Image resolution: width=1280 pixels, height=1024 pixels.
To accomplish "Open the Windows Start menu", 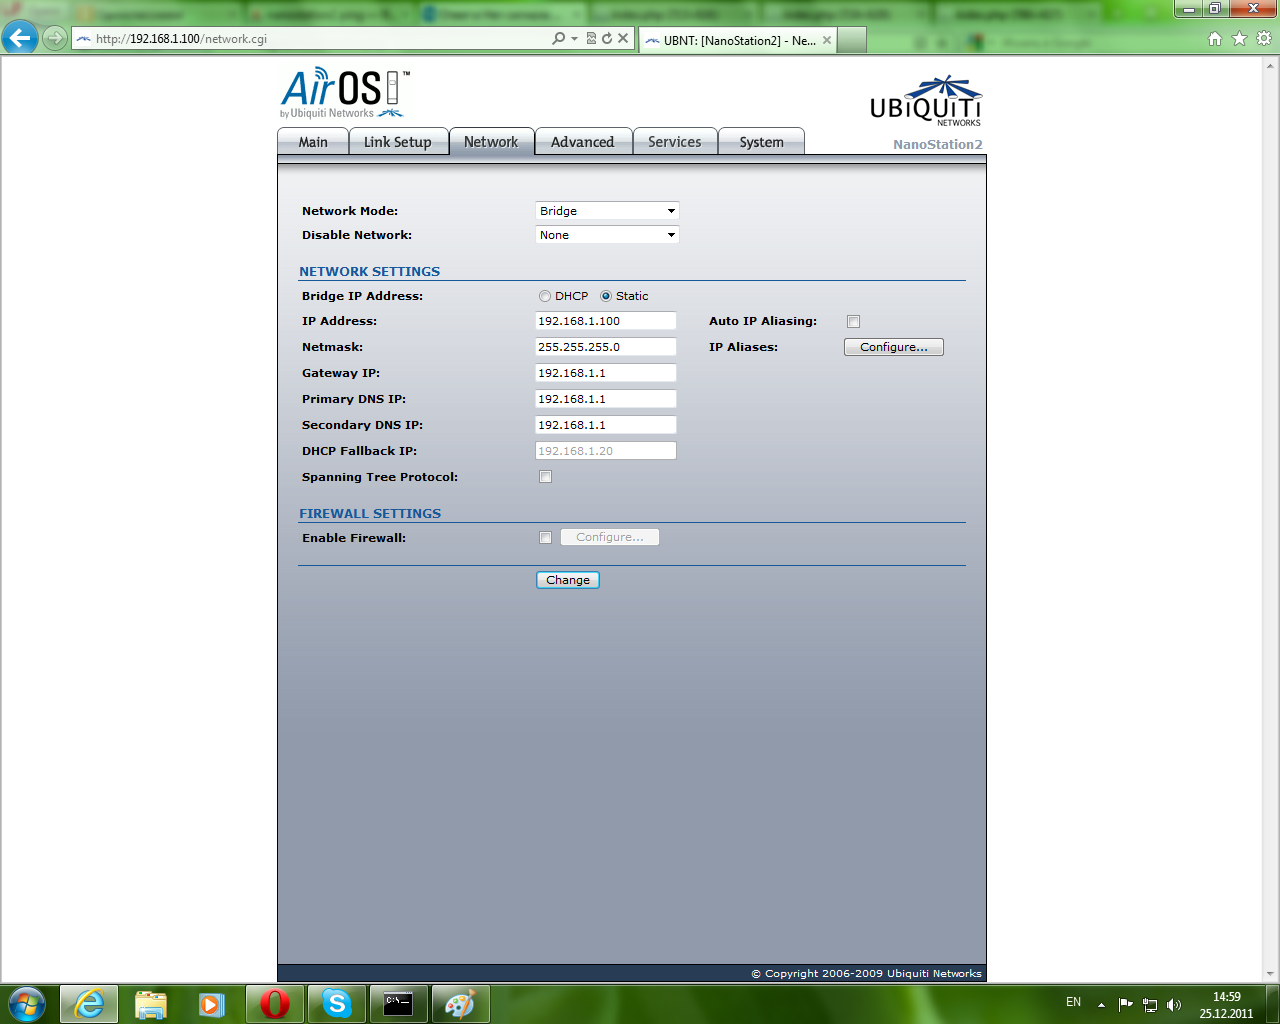I will (x=26, y=1003).
